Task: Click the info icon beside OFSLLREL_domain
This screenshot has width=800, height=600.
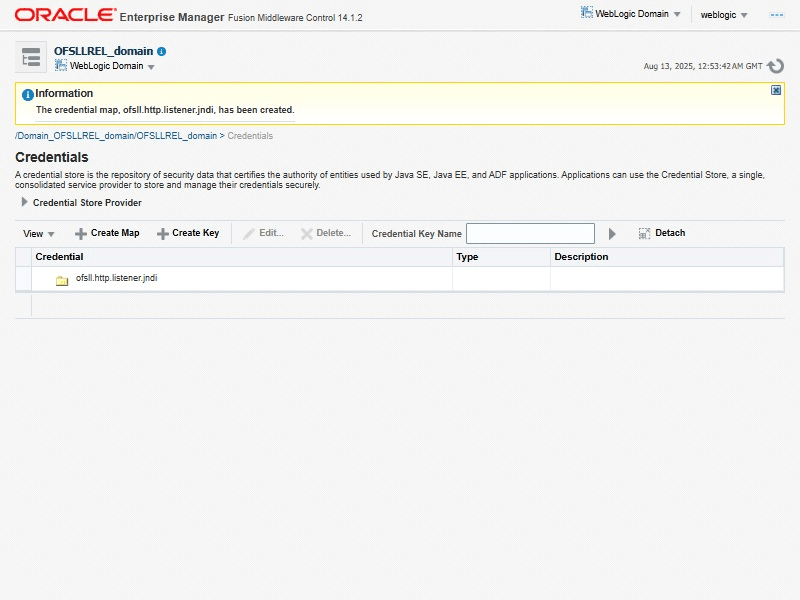Action: pyautogui.click(x=162, y=51)
